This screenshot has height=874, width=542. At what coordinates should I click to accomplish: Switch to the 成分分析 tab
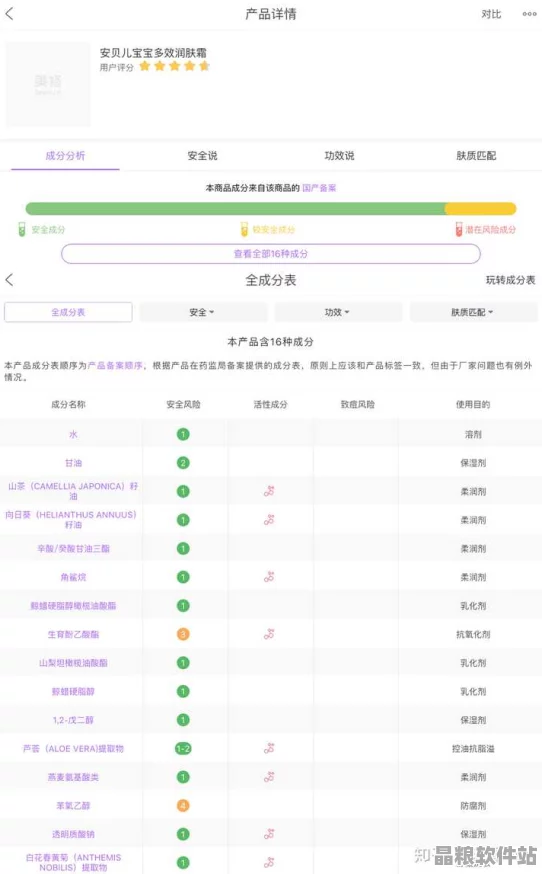pyautogui.click(x=65, y=156)
